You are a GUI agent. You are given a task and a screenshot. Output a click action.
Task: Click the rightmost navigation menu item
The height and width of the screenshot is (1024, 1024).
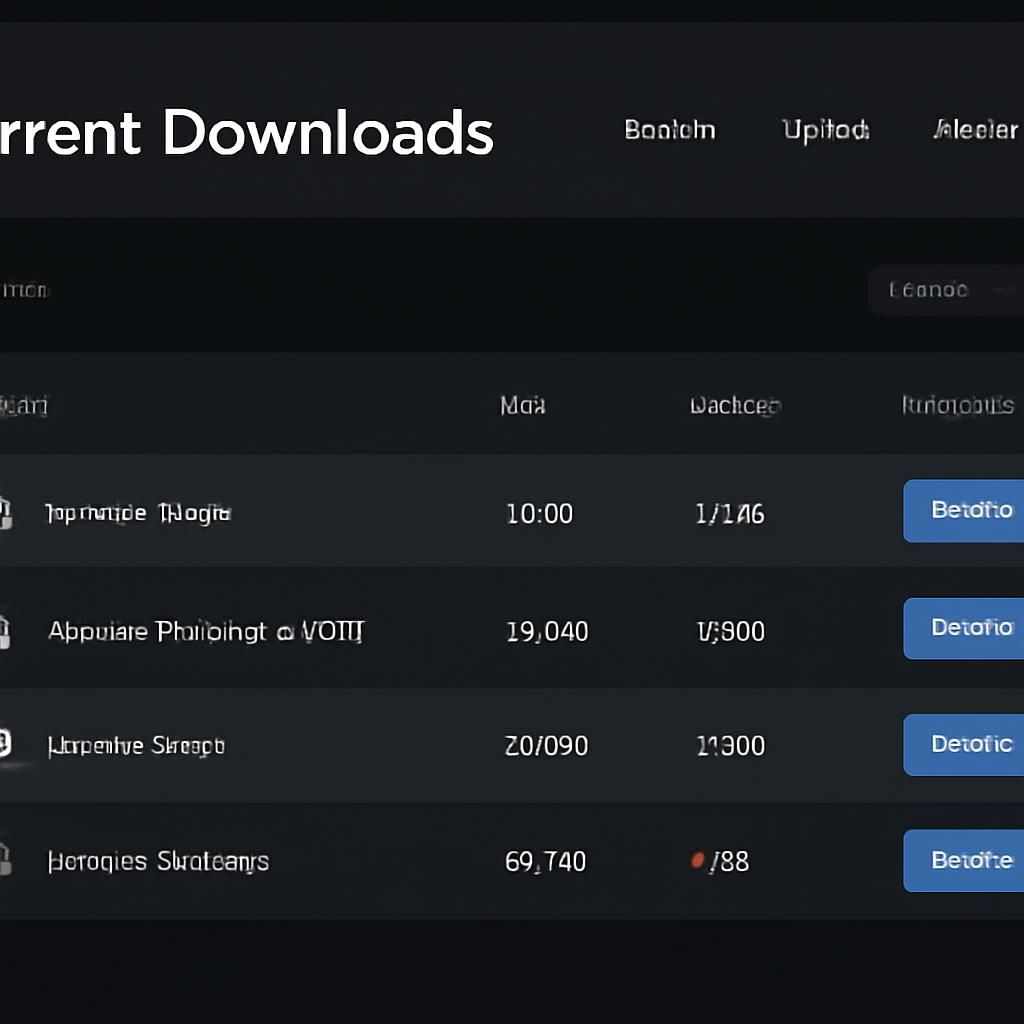coord(978,130)
